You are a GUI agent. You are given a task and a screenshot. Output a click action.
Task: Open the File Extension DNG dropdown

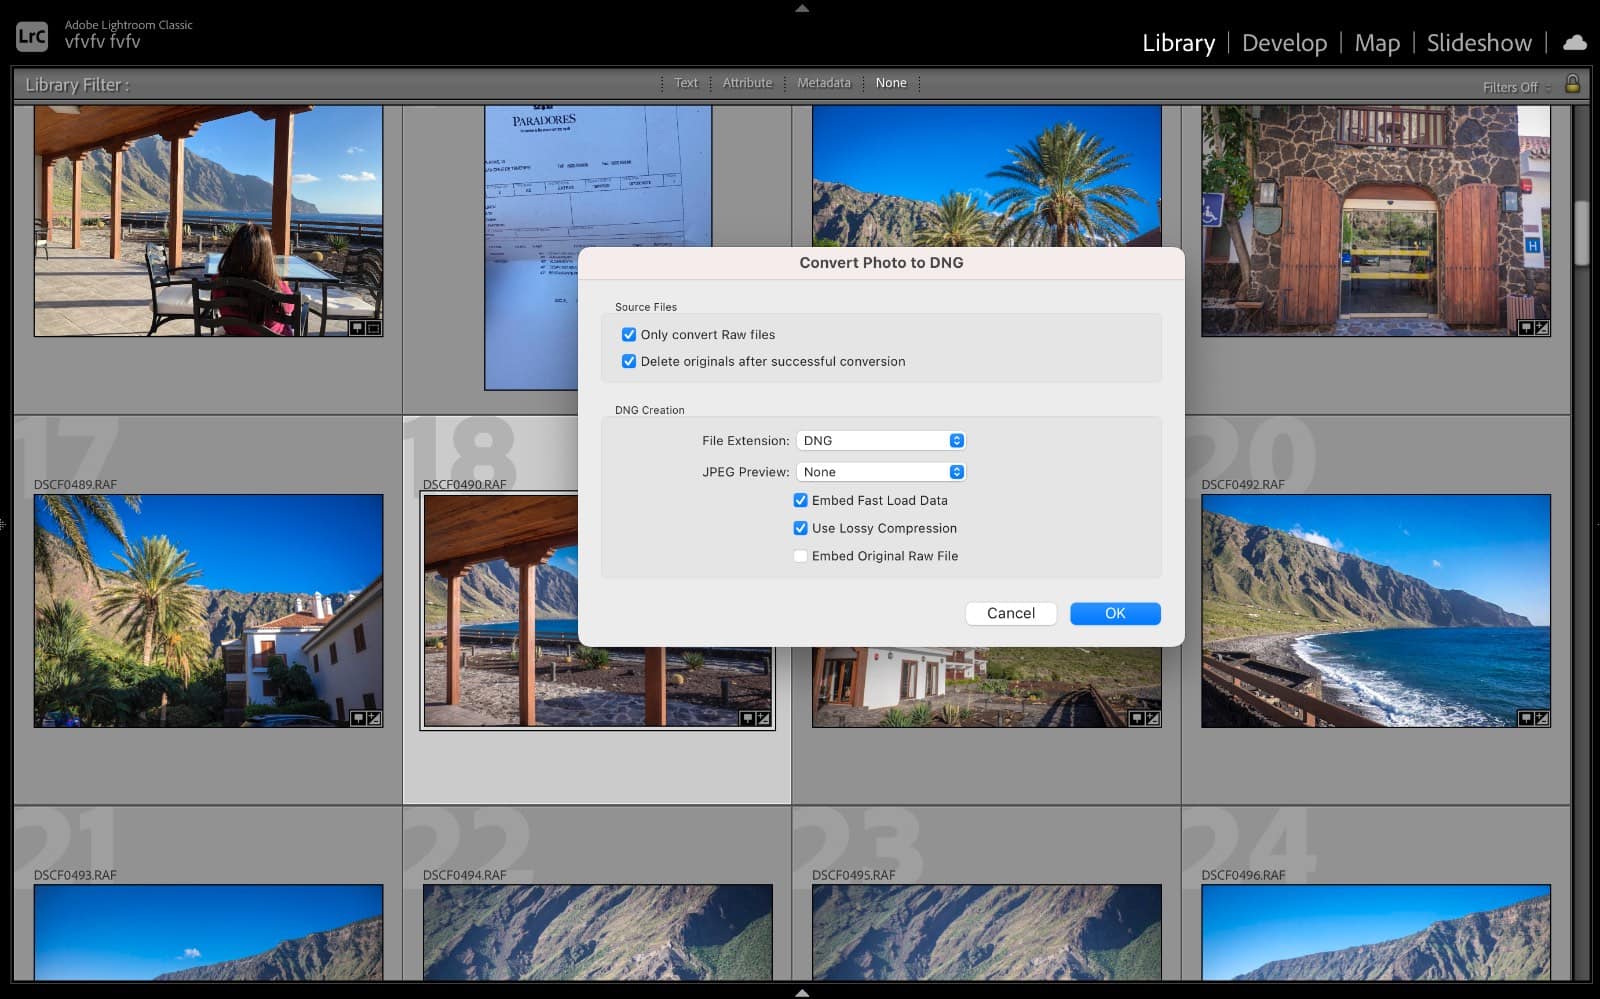[x=881, y=441]
